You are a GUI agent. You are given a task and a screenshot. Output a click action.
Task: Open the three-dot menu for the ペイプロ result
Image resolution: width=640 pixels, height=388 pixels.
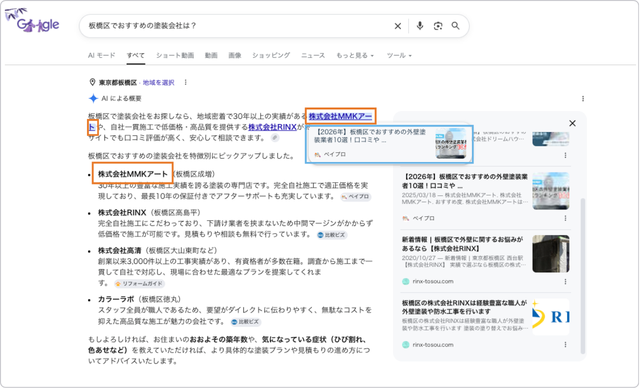pos(565,218)
